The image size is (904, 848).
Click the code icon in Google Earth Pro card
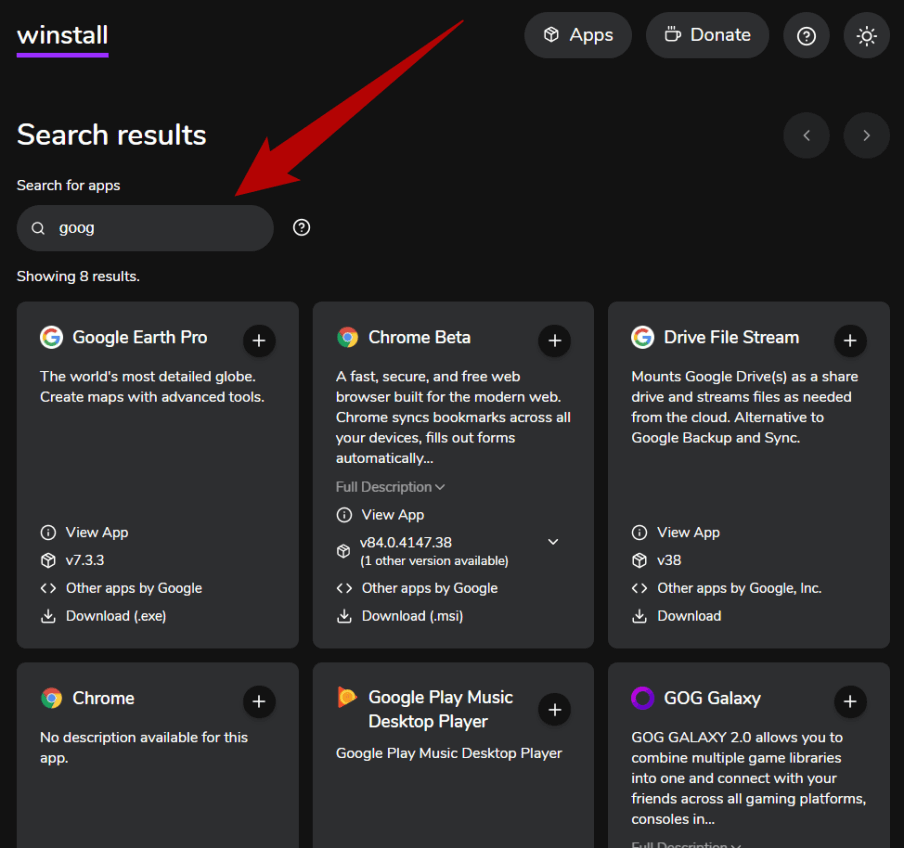tap(48, 588)
